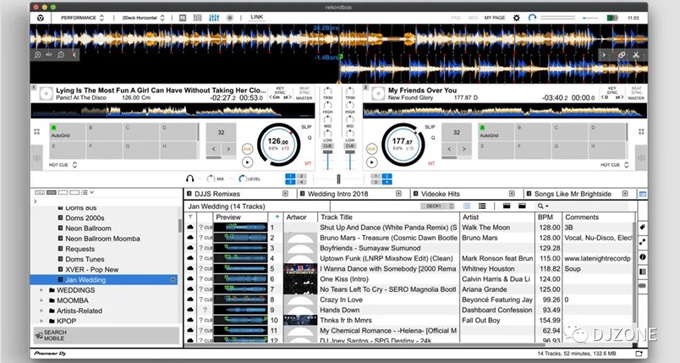
Task: Open deck 1 HOT CUE mode selector
Action: coord(63,165)
